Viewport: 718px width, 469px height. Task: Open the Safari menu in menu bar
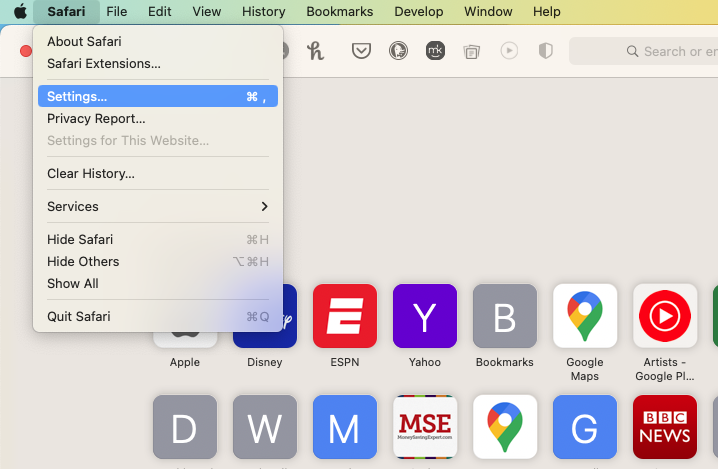[x=66, y=11]
